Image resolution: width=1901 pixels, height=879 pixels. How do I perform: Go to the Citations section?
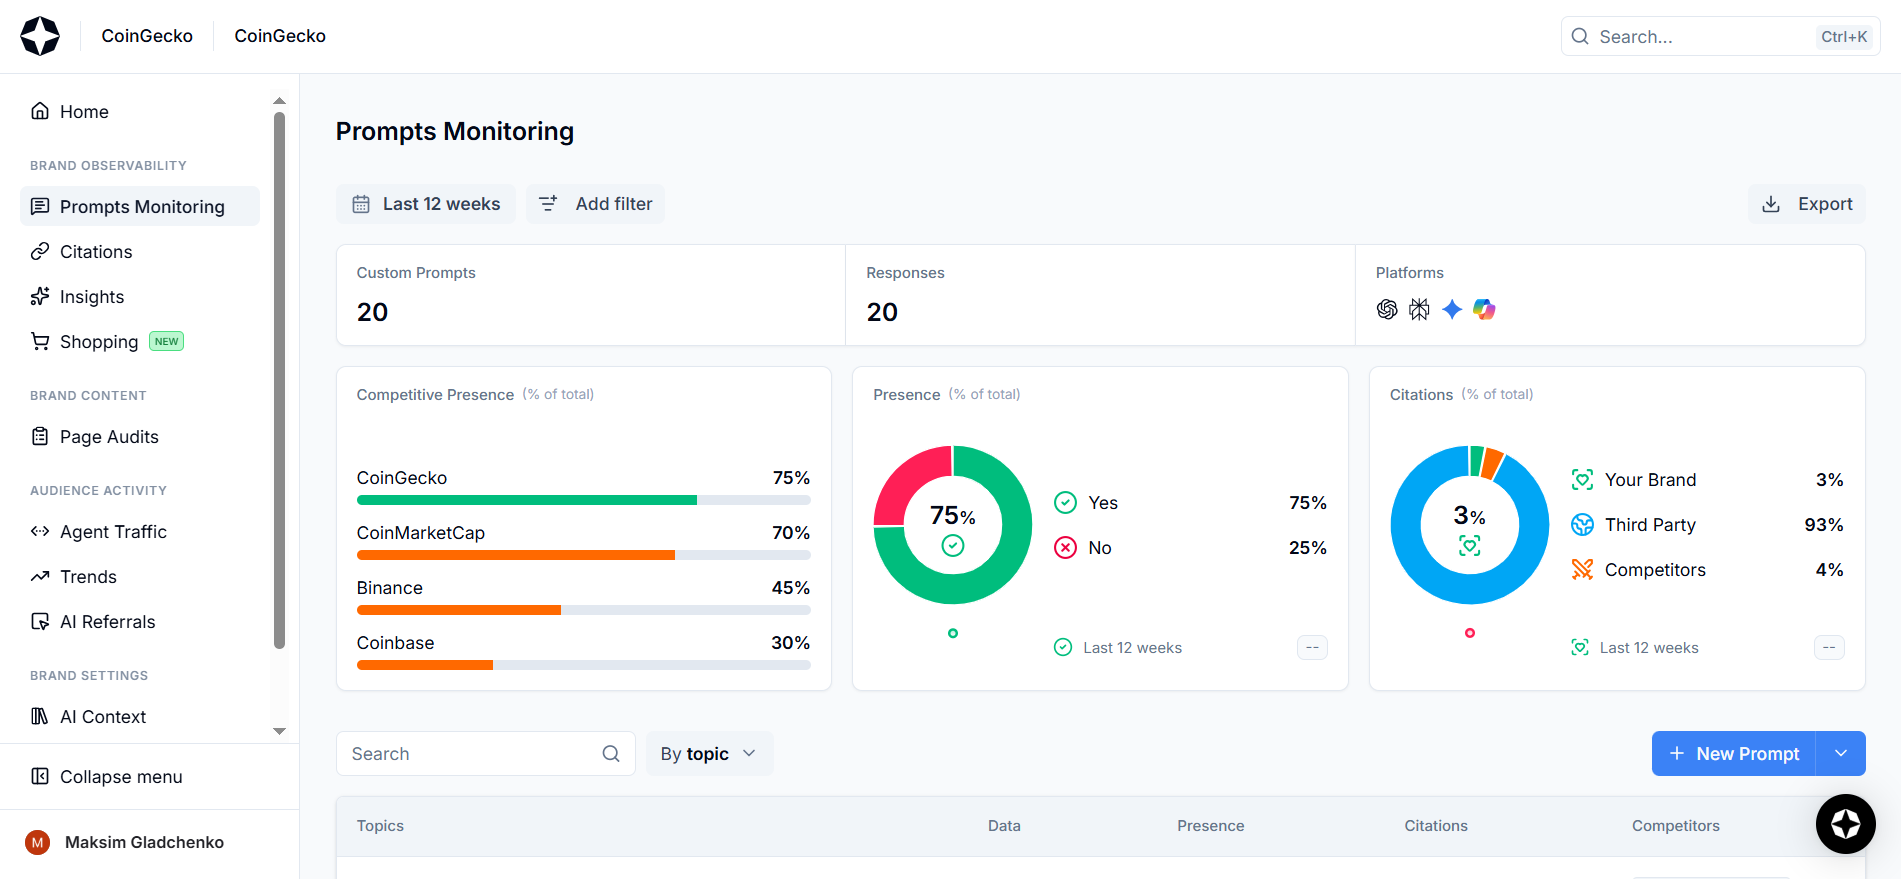point(140,252)
